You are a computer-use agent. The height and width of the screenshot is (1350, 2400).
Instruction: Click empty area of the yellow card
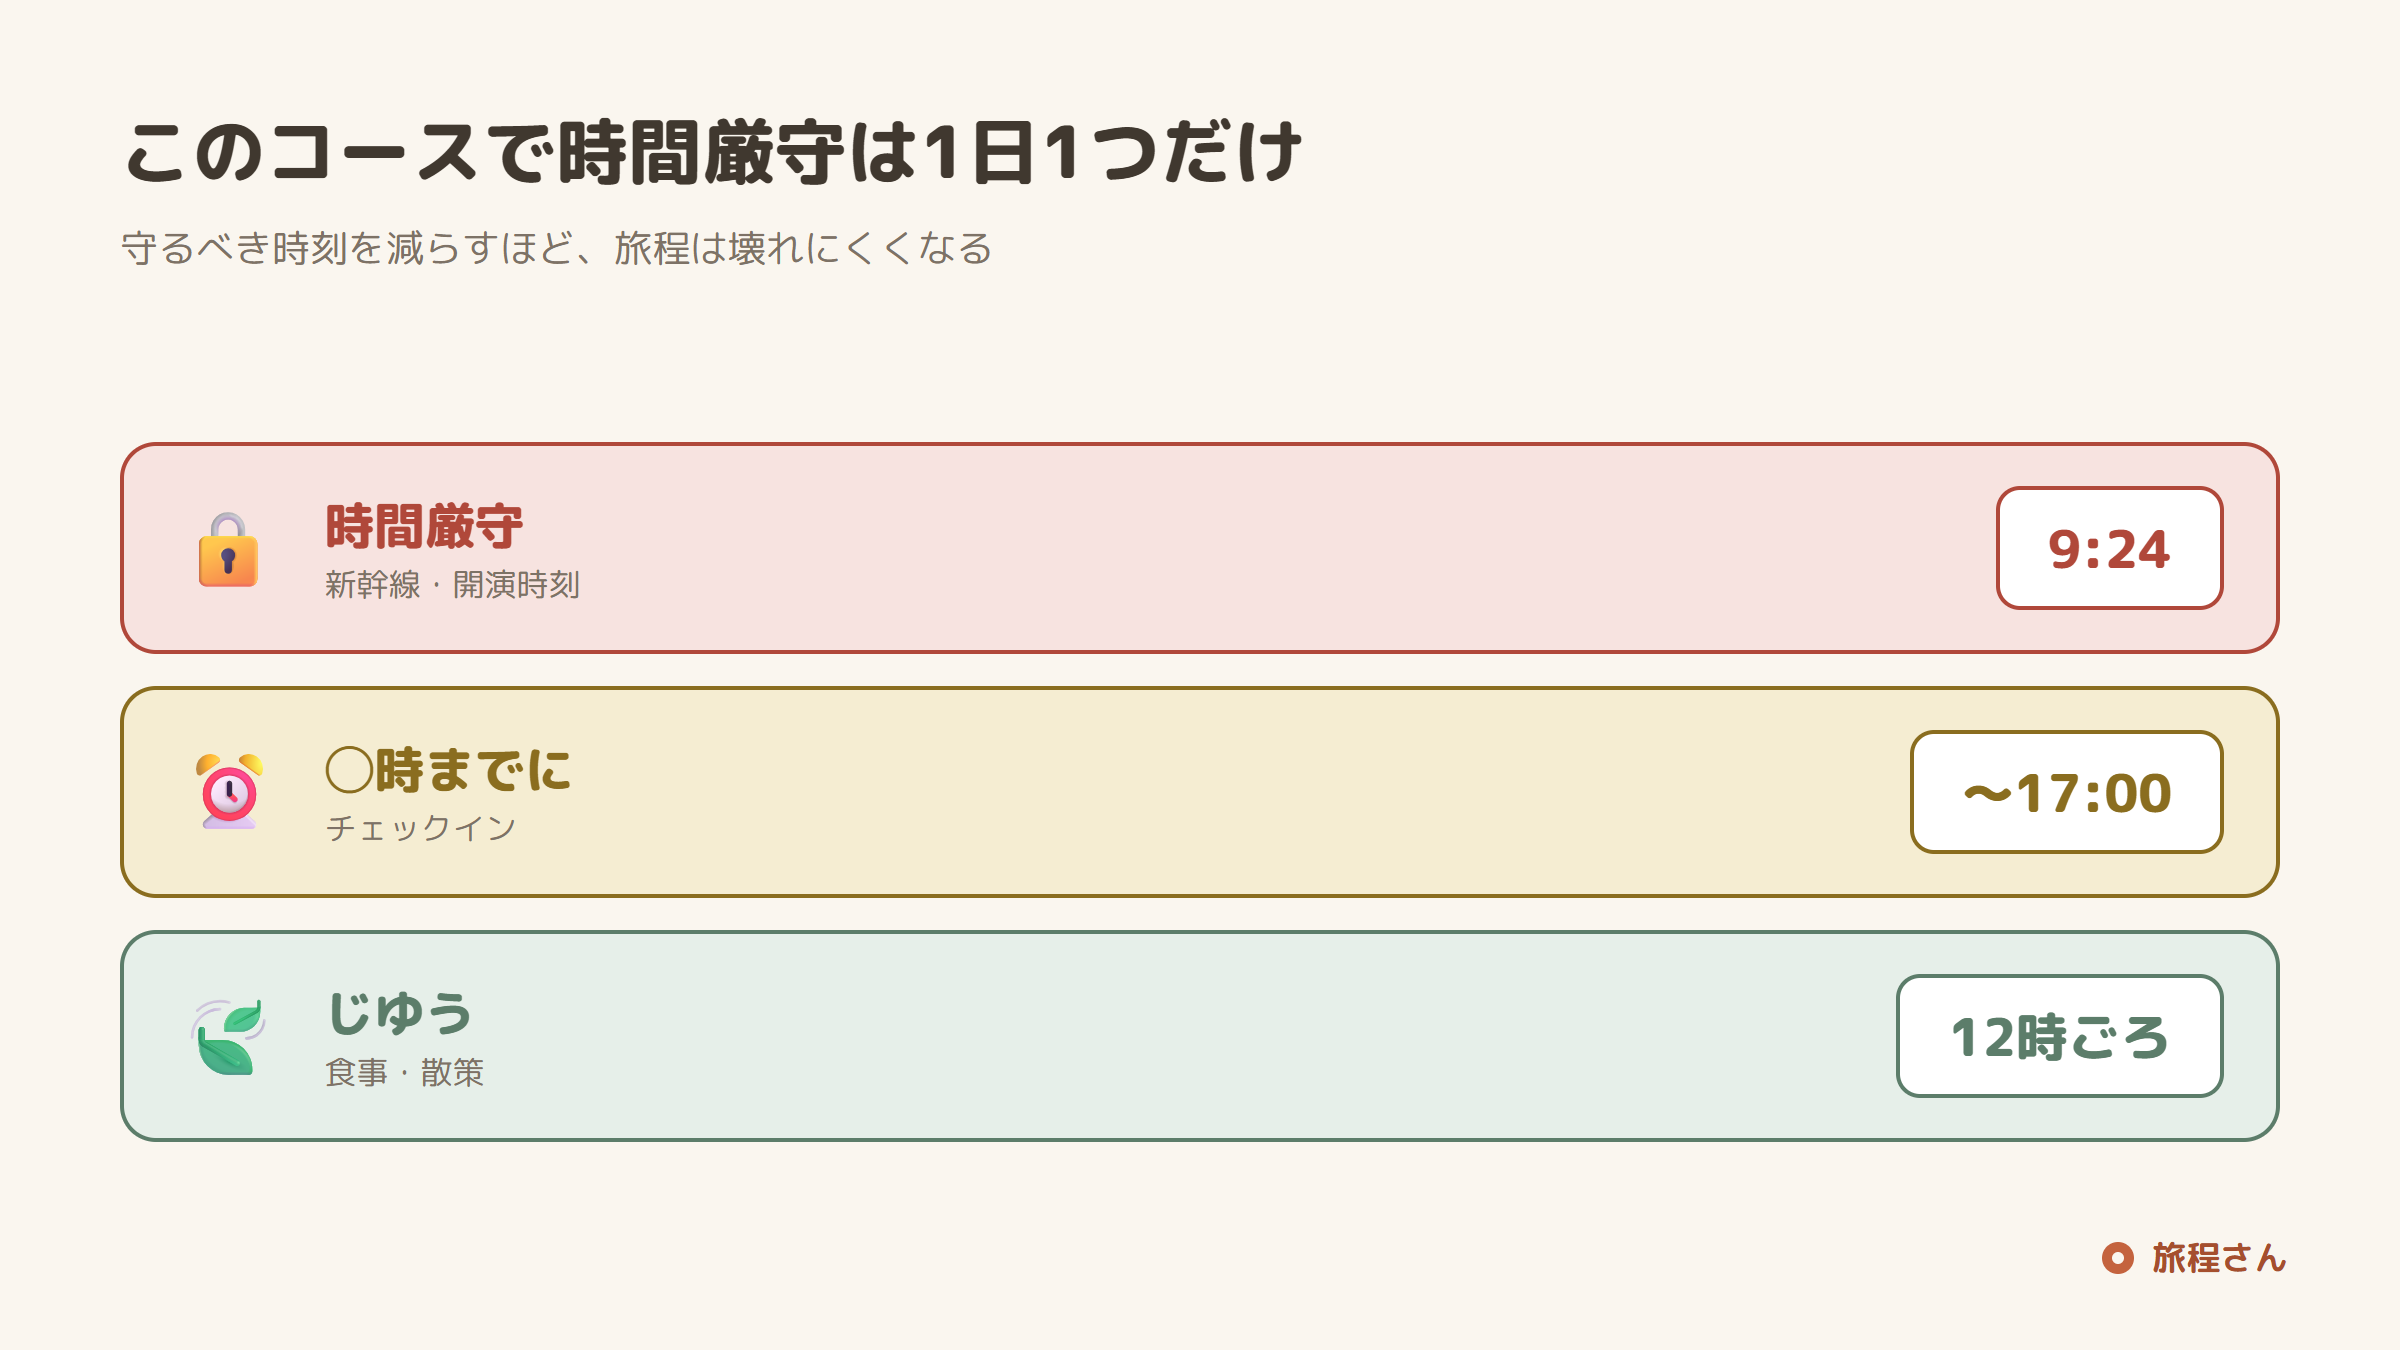pos(1200,792)
